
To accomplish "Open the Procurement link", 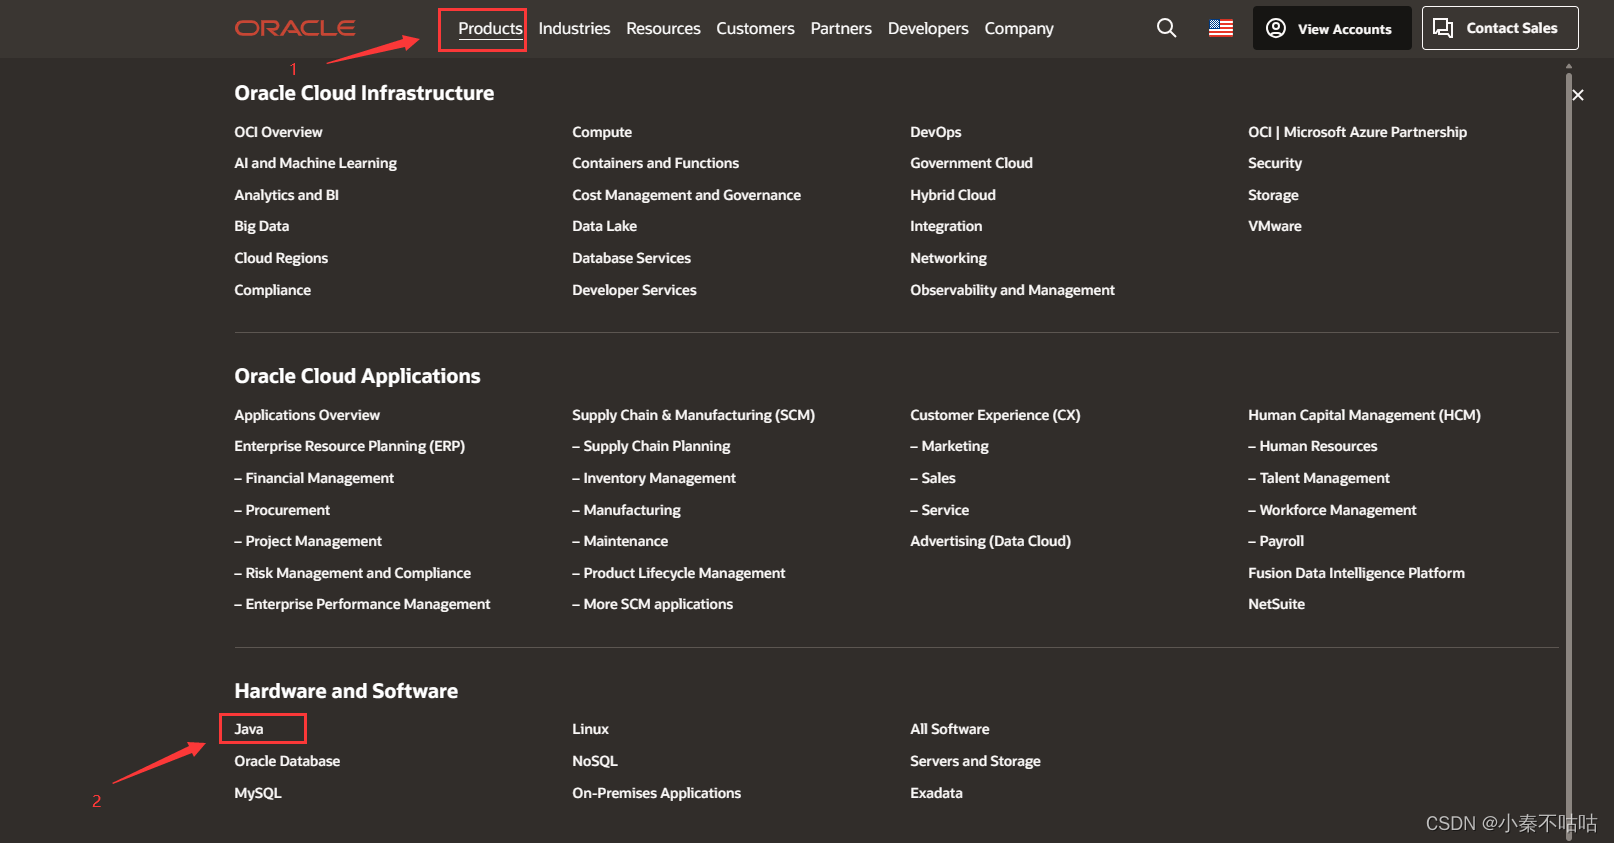I will (x=282, y=510).
